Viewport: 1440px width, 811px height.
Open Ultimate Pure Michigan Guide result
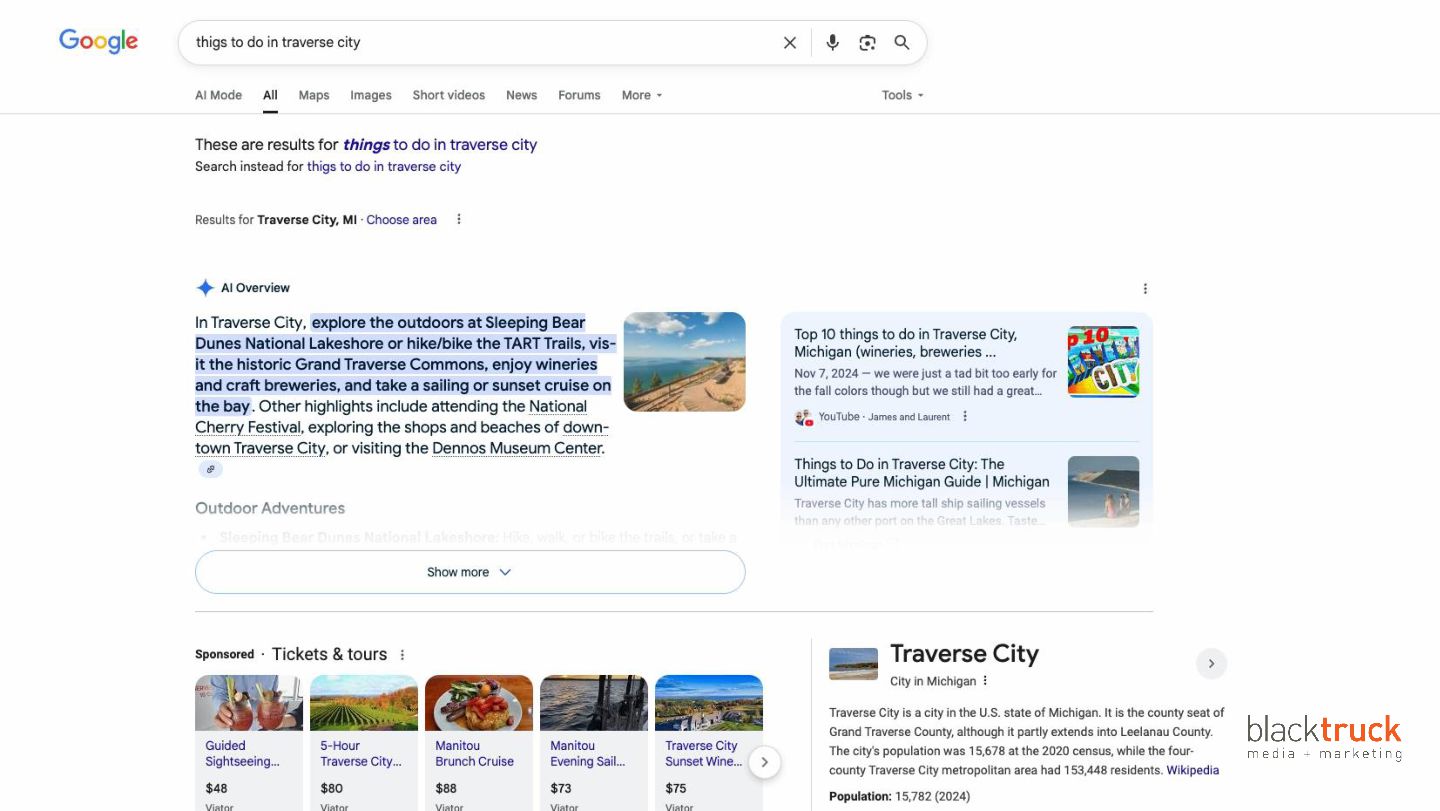click(922, 473)
